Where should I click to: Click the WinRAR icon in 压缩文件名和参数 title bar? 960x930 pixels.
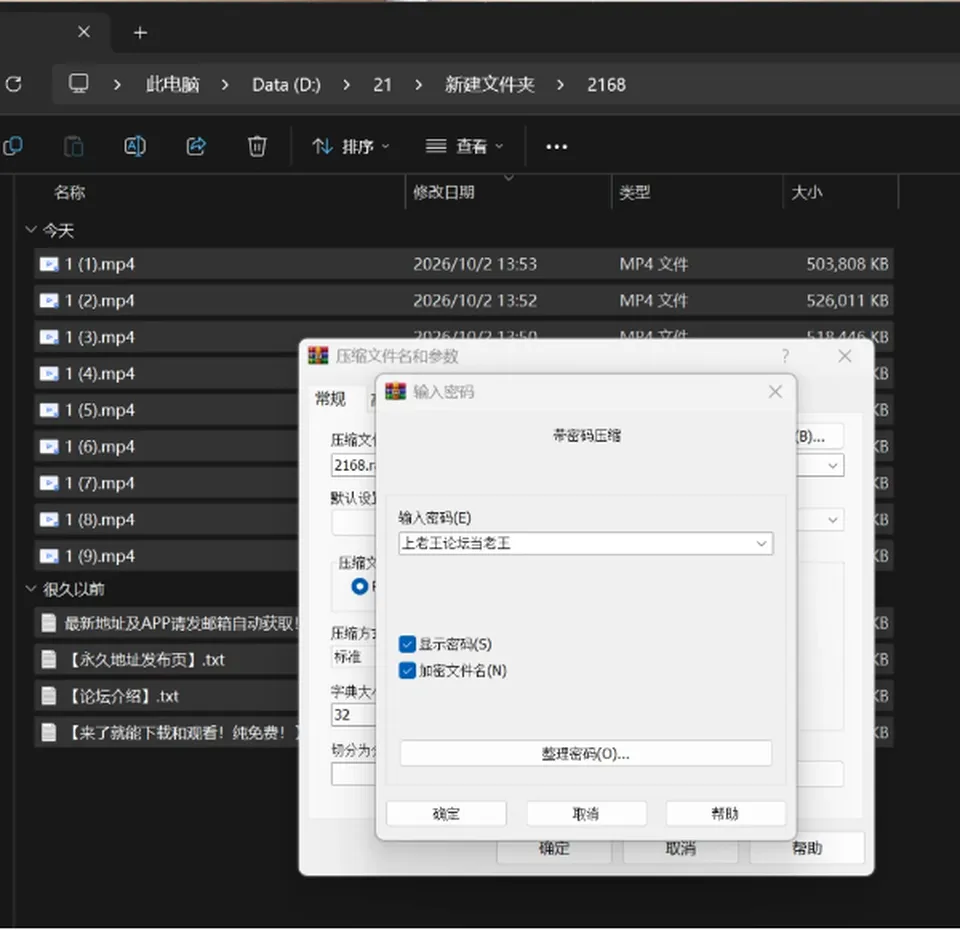318,355
